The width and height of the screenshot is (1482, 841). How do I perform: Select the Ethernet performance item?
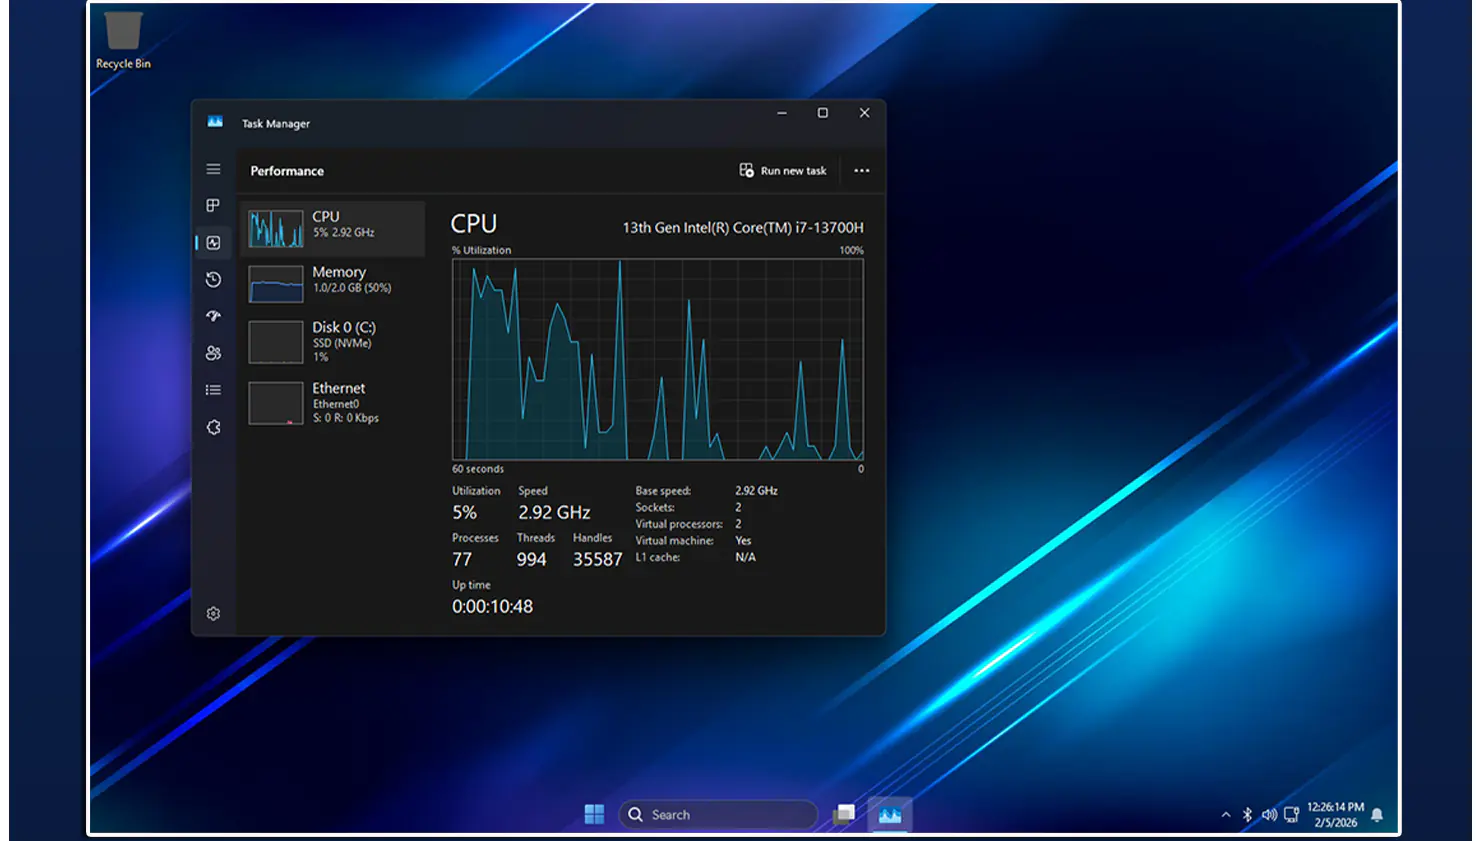pyautogui.click(x=332, y=402)
